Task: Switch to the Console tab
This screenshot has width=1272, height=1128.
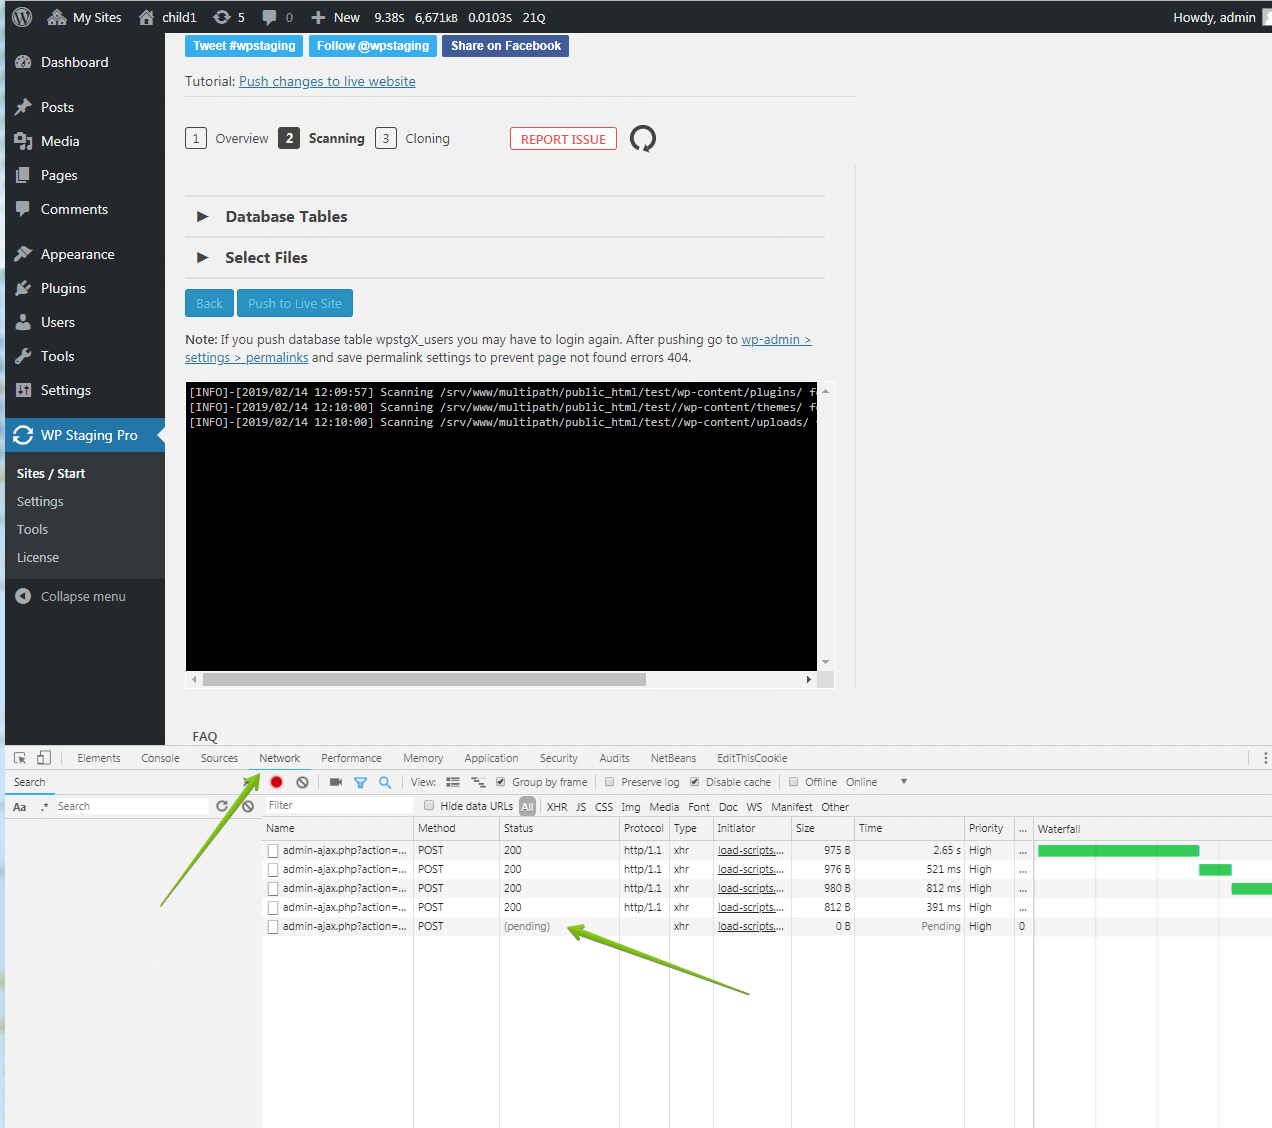Action: (x=160, y=758)
